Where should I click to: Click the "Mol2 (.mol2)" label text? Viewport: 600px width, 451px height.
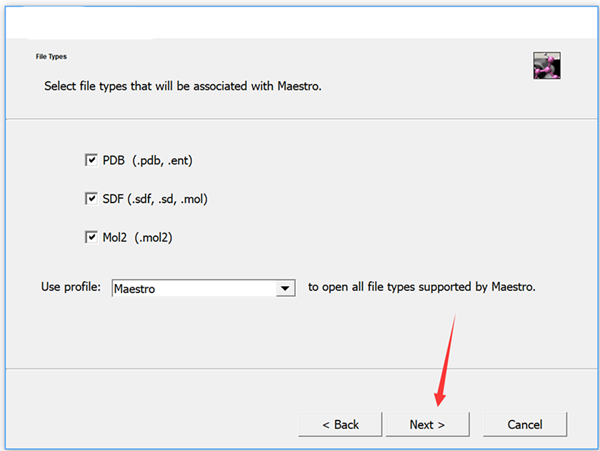tap(143, 238)
